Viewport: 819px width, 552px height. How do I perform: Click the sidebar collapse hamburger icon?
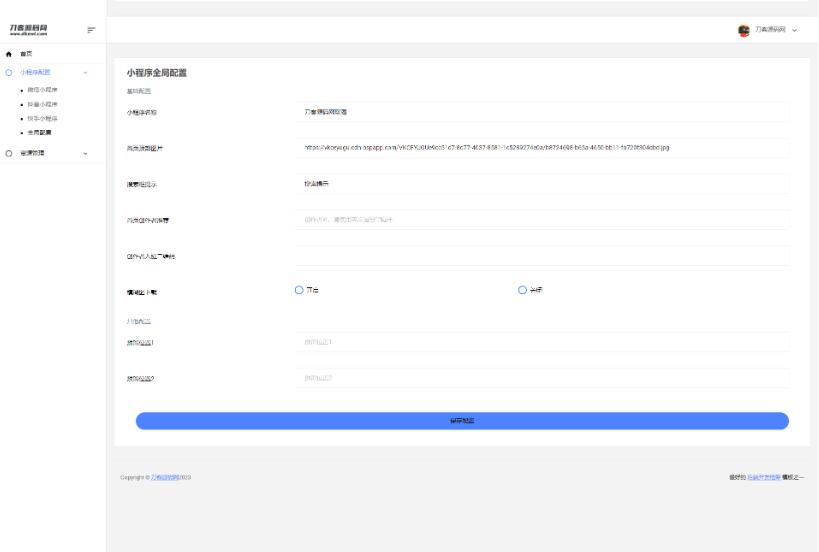click(x=92, y=30)
